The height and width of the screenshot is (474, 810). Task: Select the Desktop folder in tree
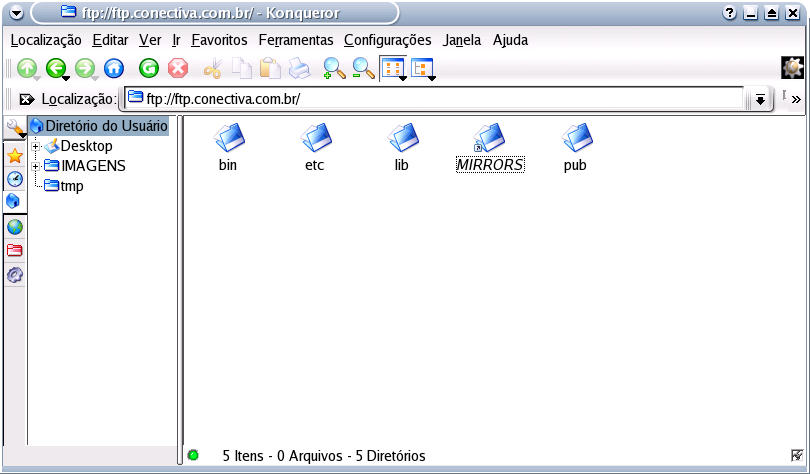coord(78,146)
